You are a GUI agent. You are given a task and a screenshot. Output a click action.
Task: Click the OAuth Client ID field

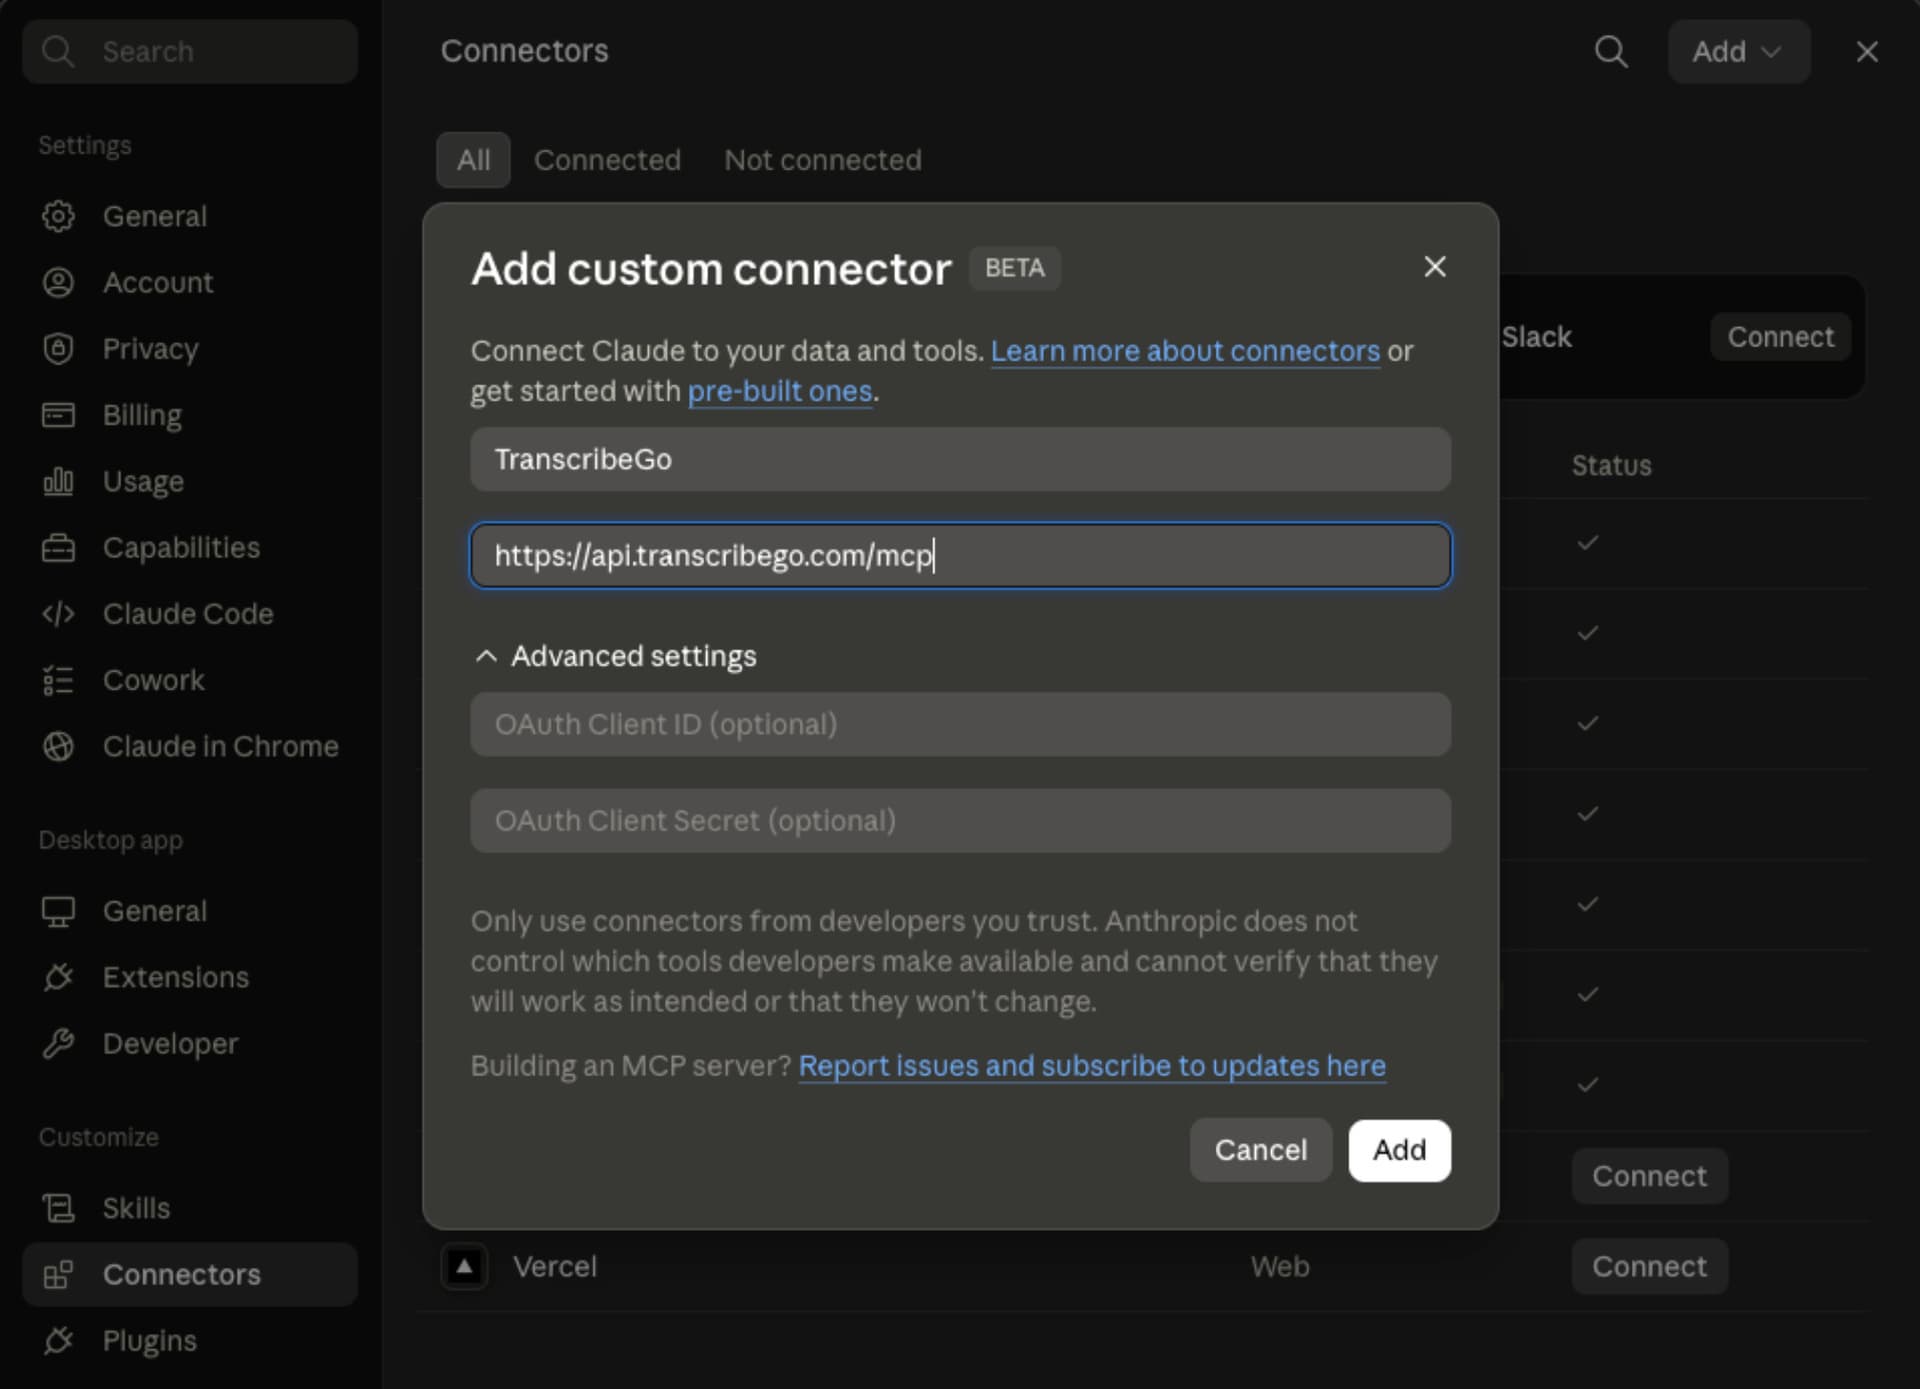960,724
